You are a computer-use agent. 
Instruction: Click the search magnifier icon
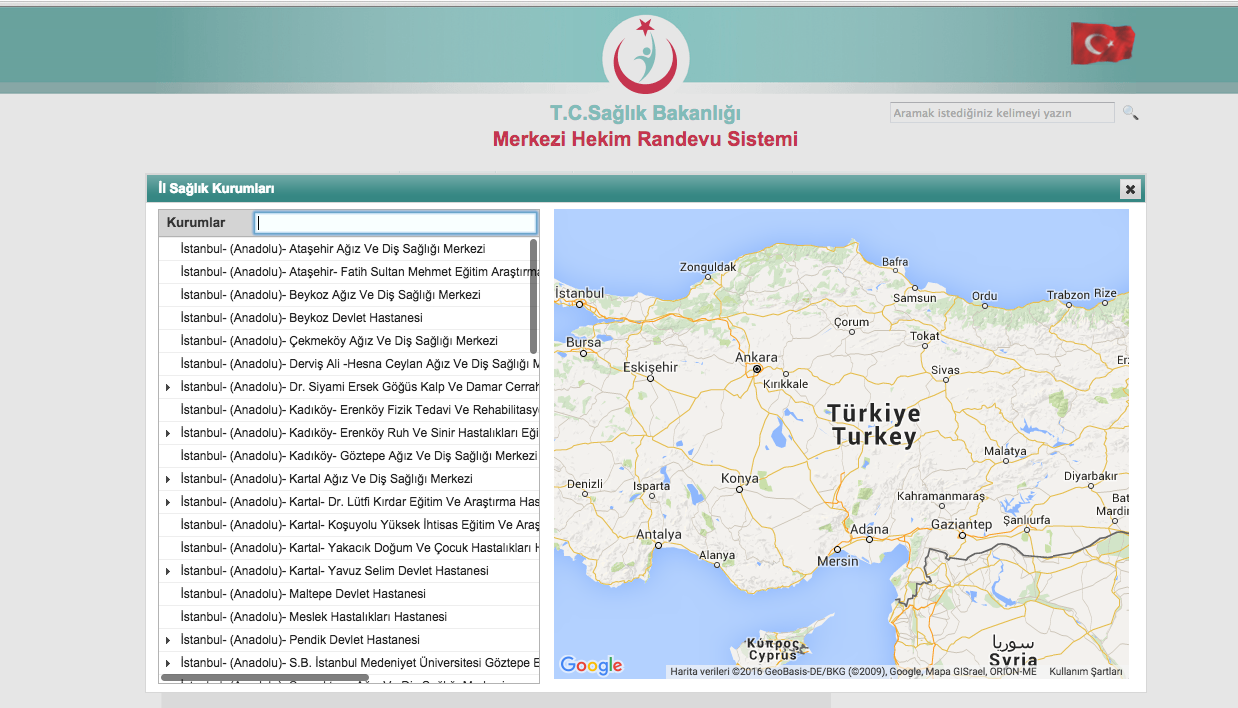1130,113
